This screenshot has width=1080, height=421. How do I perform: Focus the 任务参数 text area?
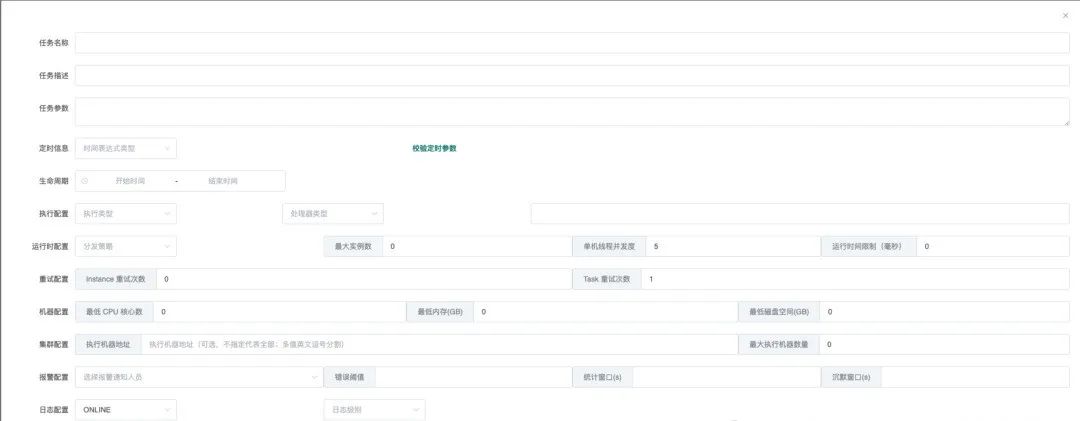click(572, 112)
